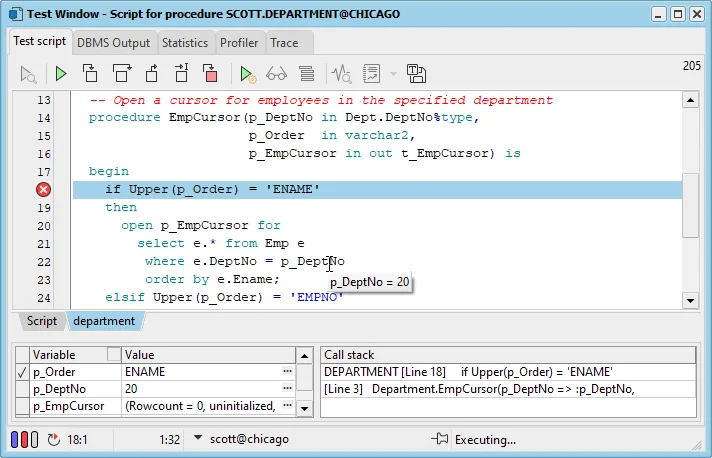Open ellipsis button for ENAME value
Image resolution: width=712 pixels, height=458 pixels.
287,371
